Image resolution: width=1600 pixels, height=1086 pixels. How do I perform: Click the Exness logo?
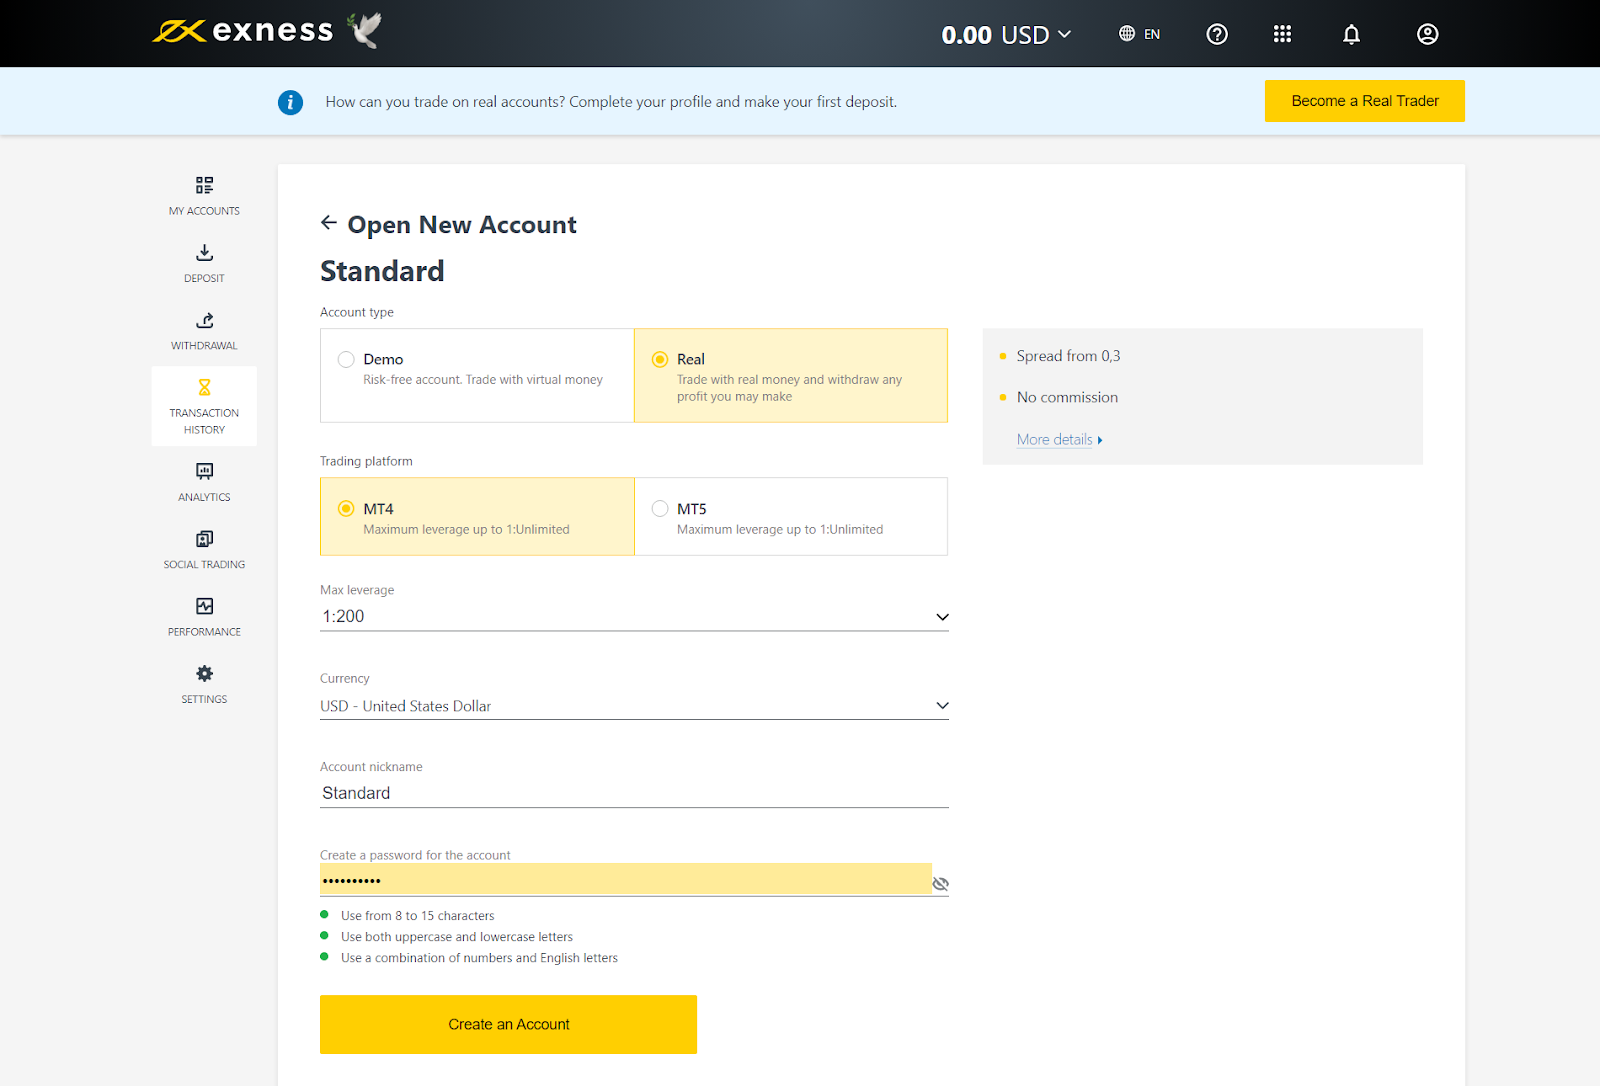243,31
